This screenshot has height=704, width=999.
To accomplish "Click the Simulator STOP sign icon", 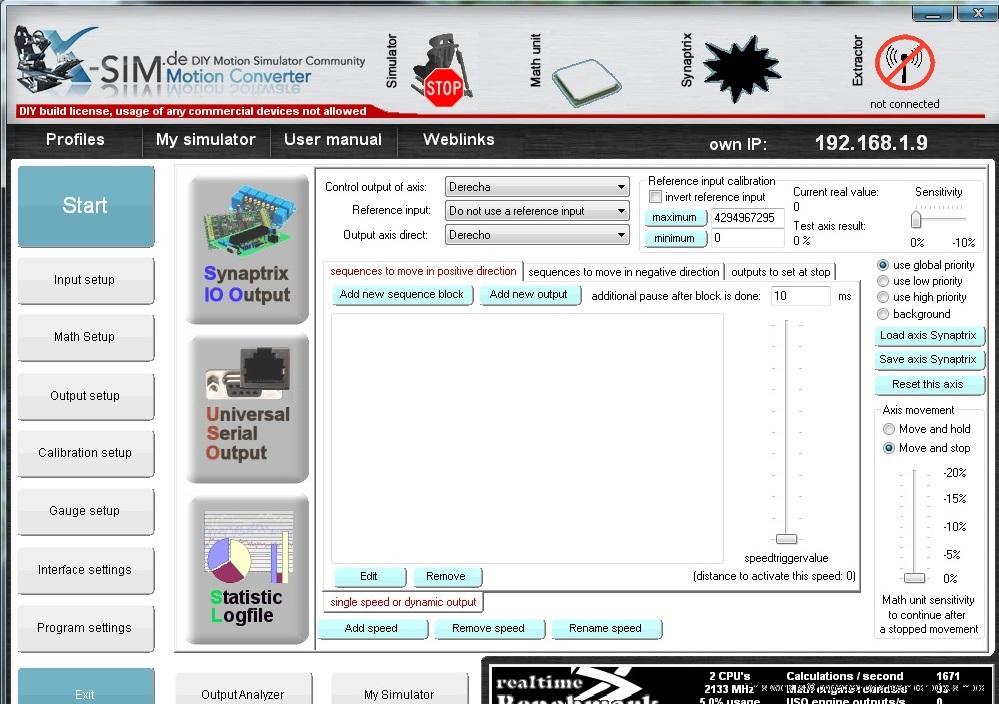I will tap(442, 72).
